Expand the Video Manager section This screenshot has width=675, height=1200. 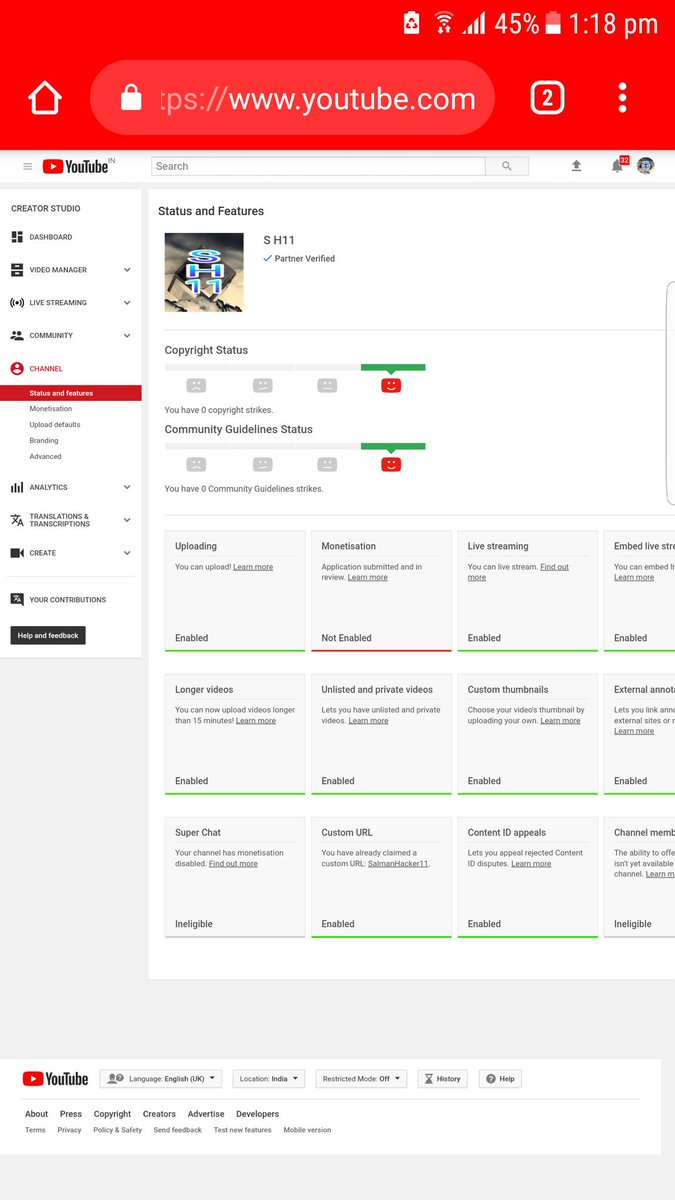coord(127,270)
